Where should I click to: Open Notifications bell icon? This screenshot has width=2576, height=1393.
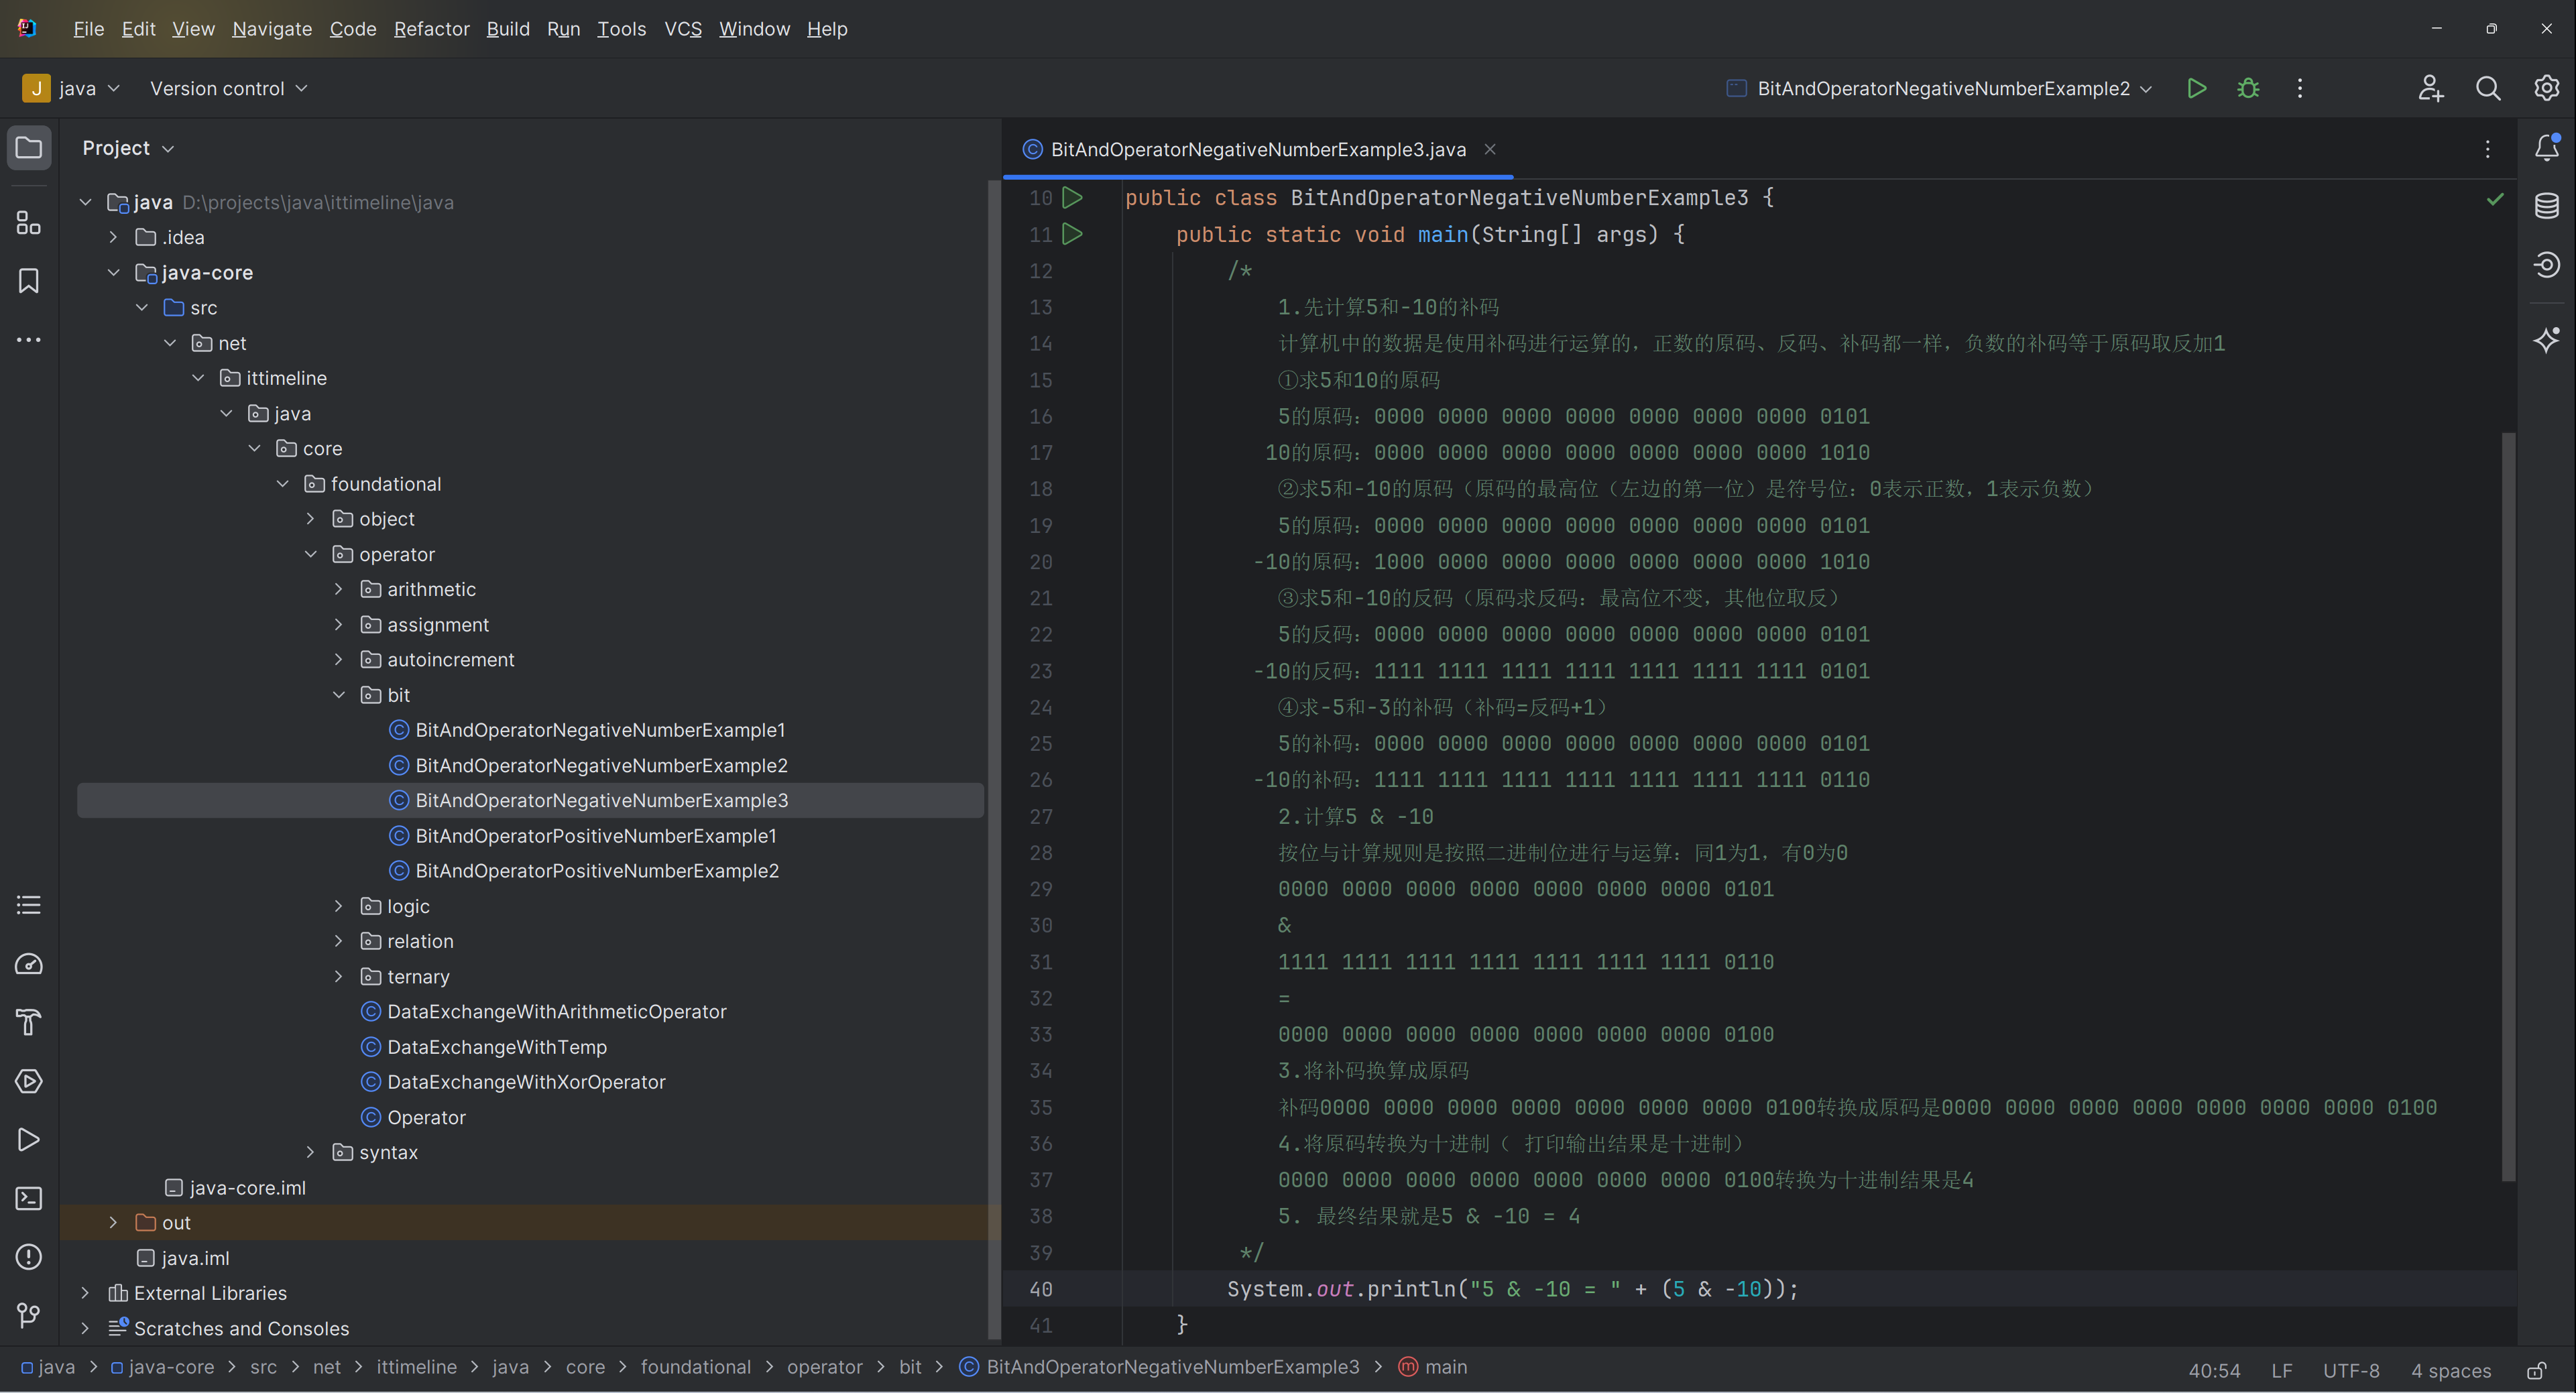click(x=2547, y=148)
